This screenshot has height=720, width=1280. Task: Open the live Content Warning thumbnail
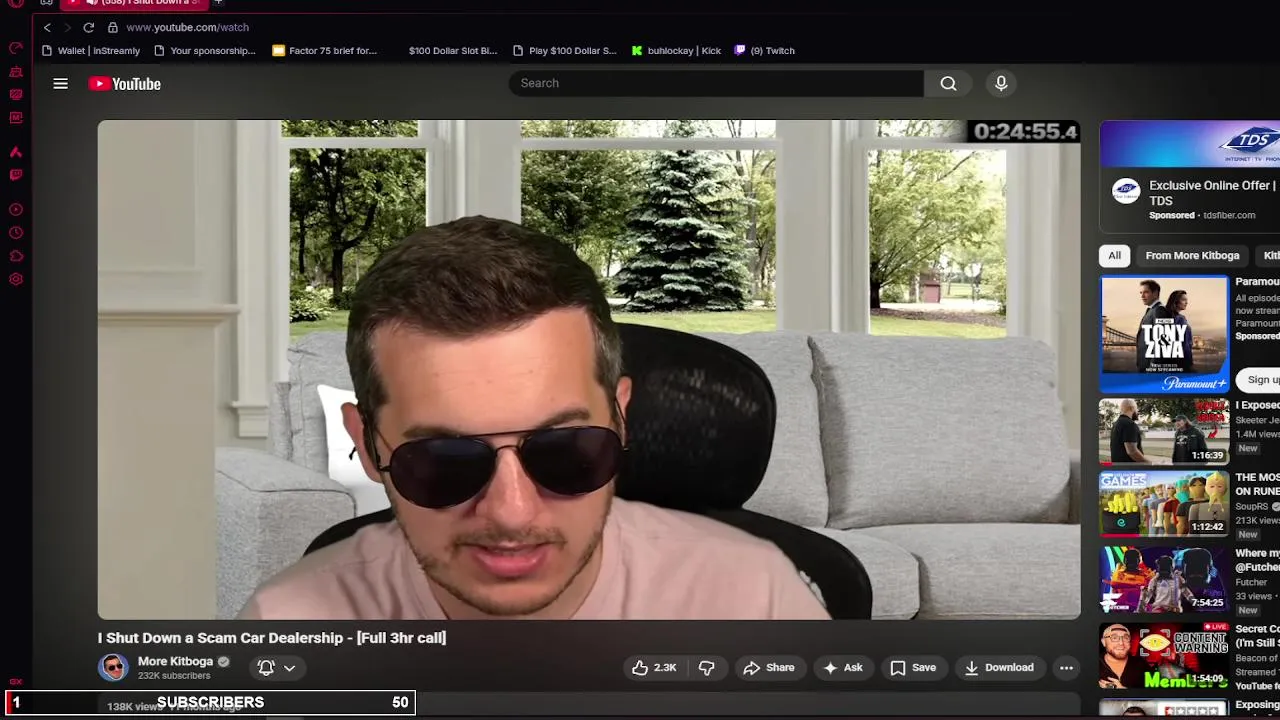(x=1164, y=656)
